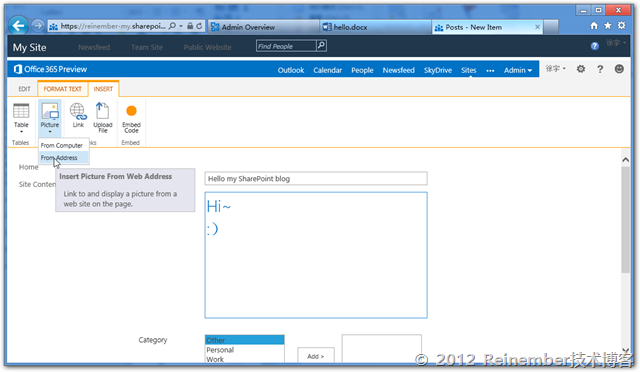
Task: Open Newsfeed in the Office 365 bar
Action: tap(398, 70)
